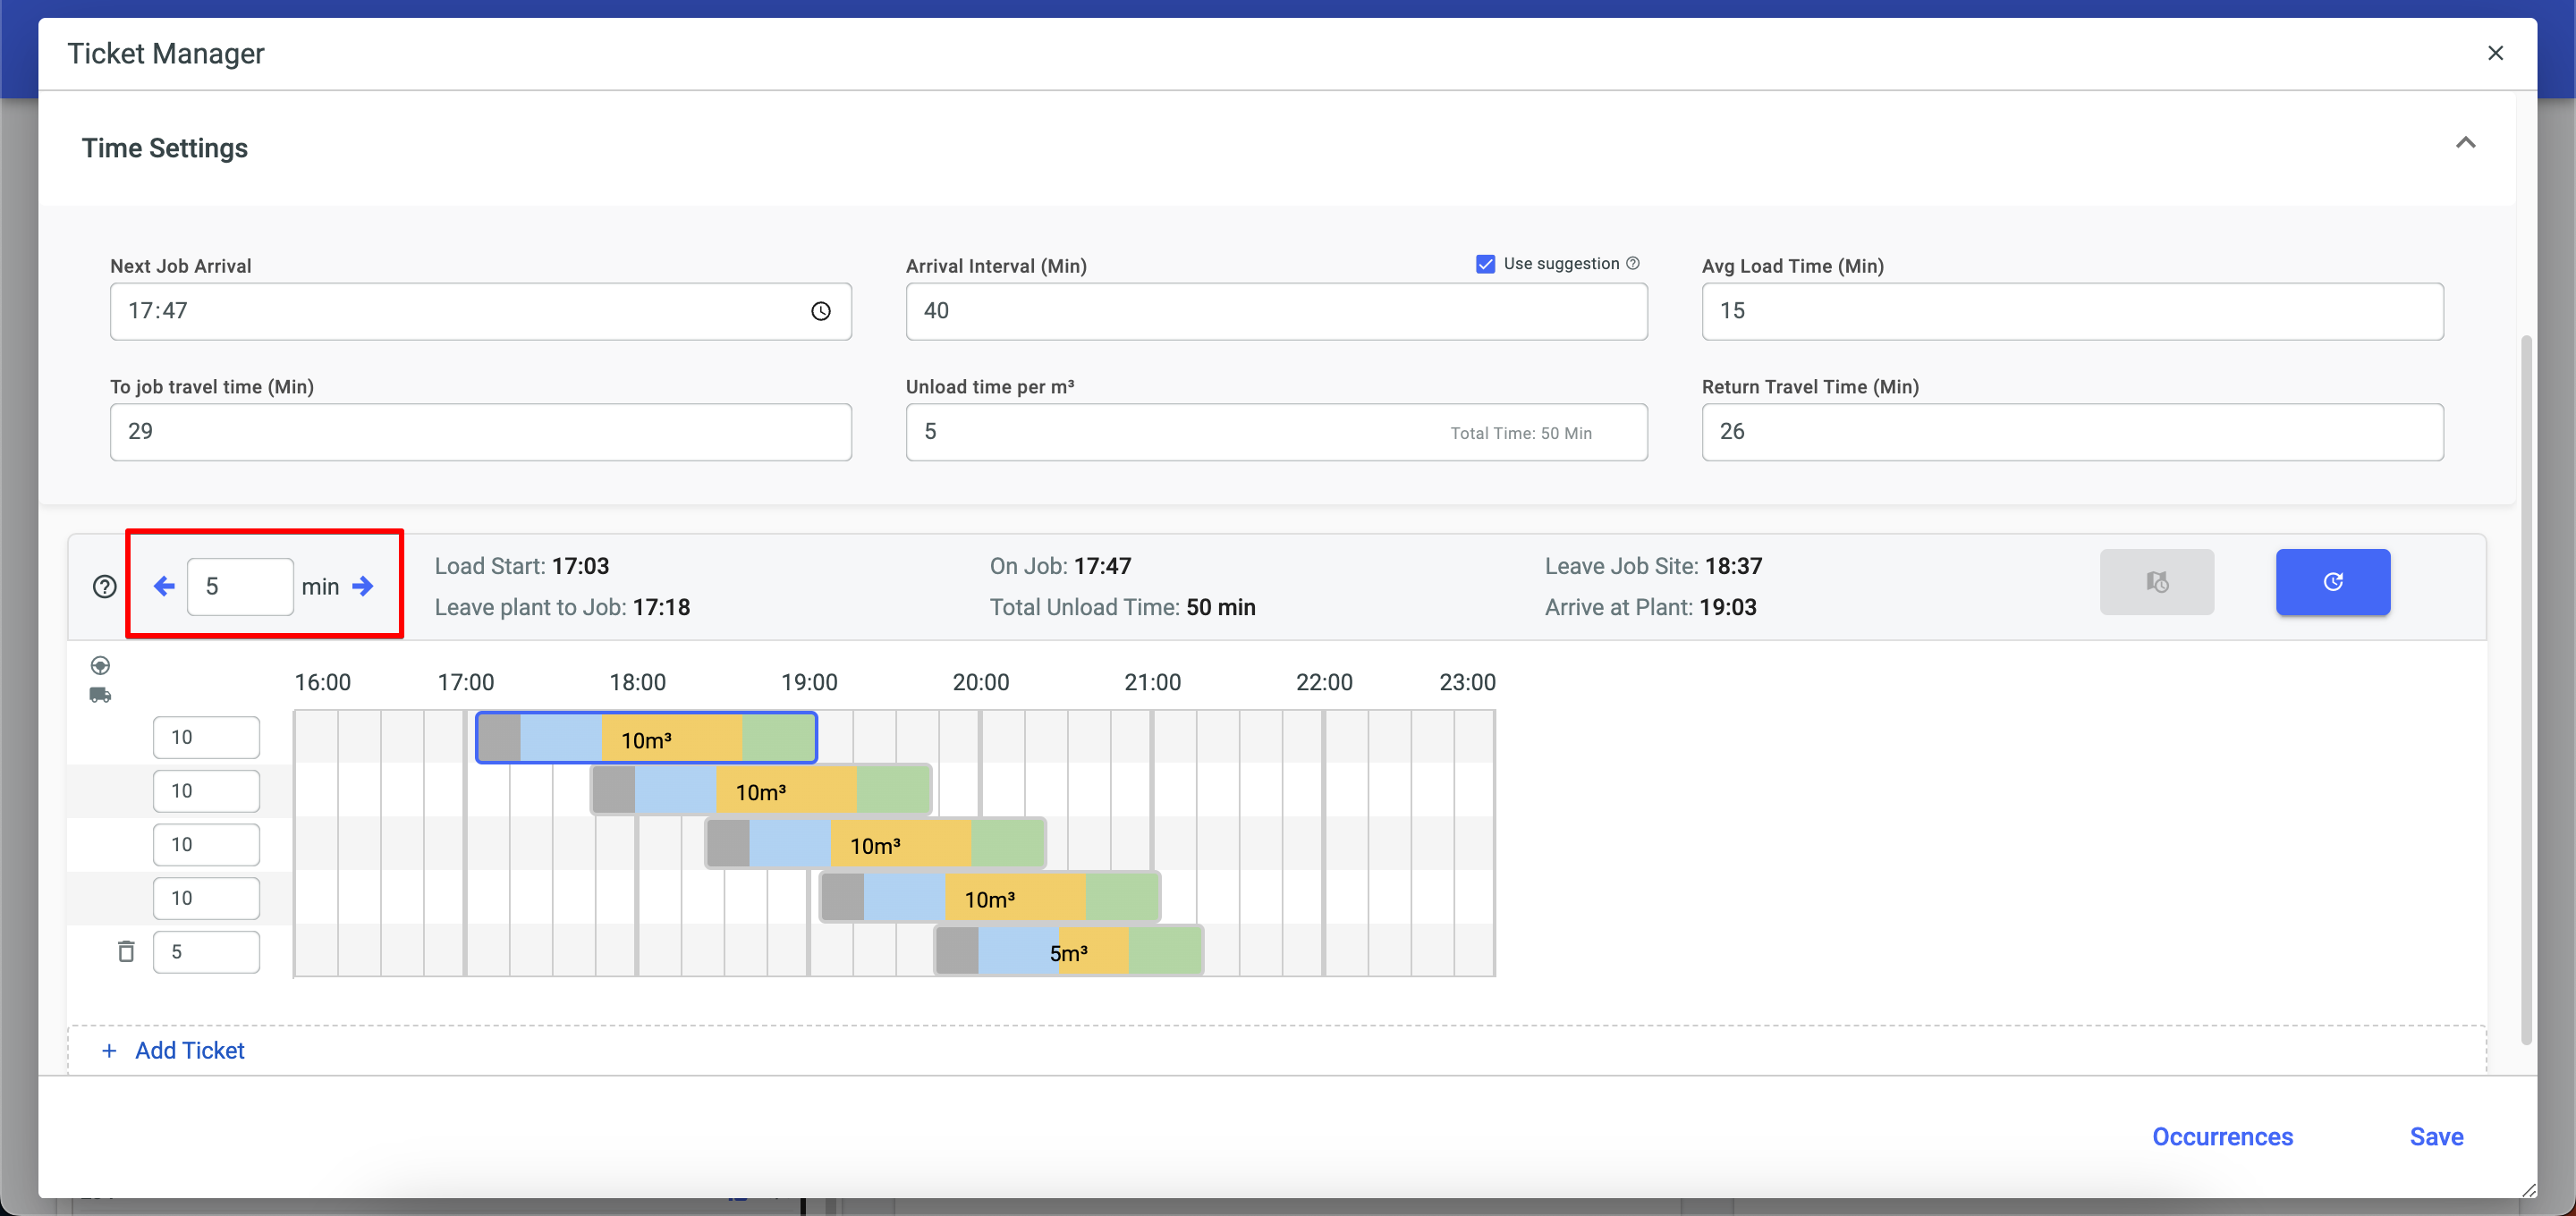Click the blue refresh button
The image size is (2576, 1216).
pyautogui.click(x=2332, y=582)
